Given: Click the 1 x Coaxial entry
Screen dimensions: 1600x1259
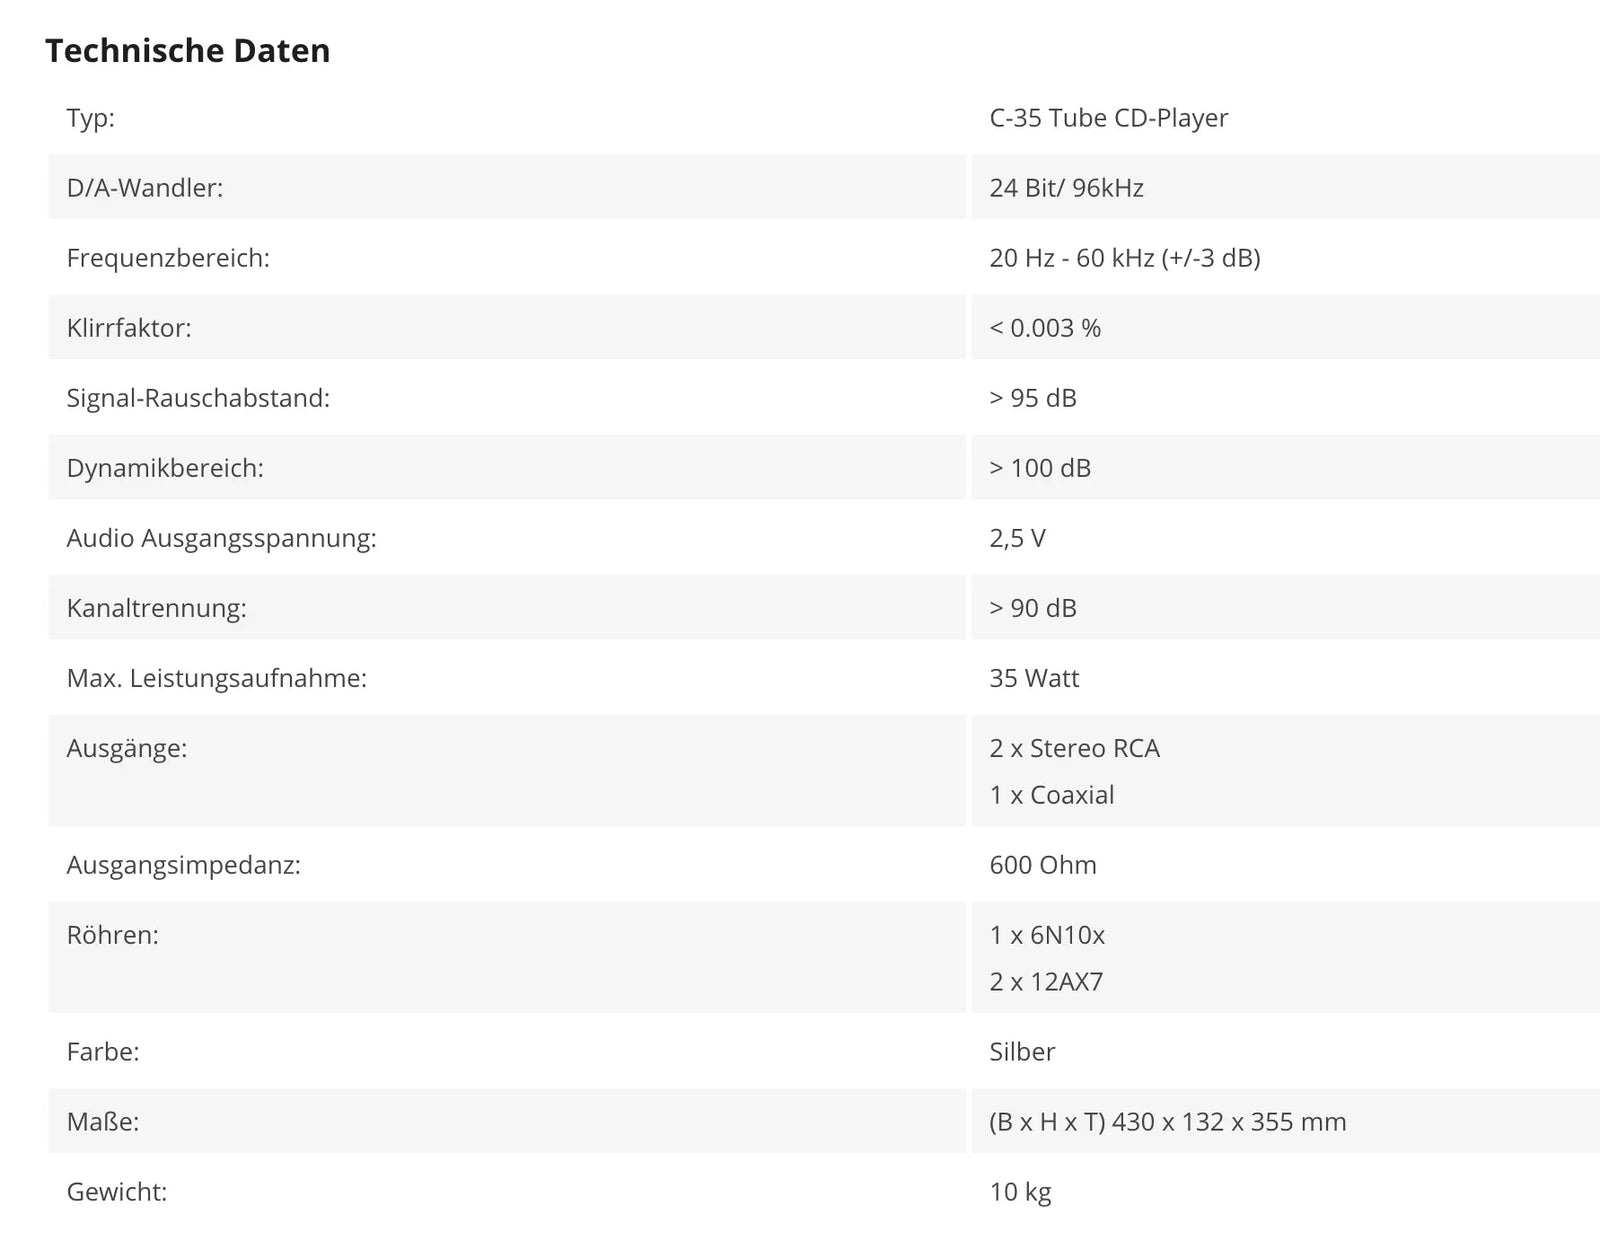Looking at the screenshot, I should (1052, 795).
